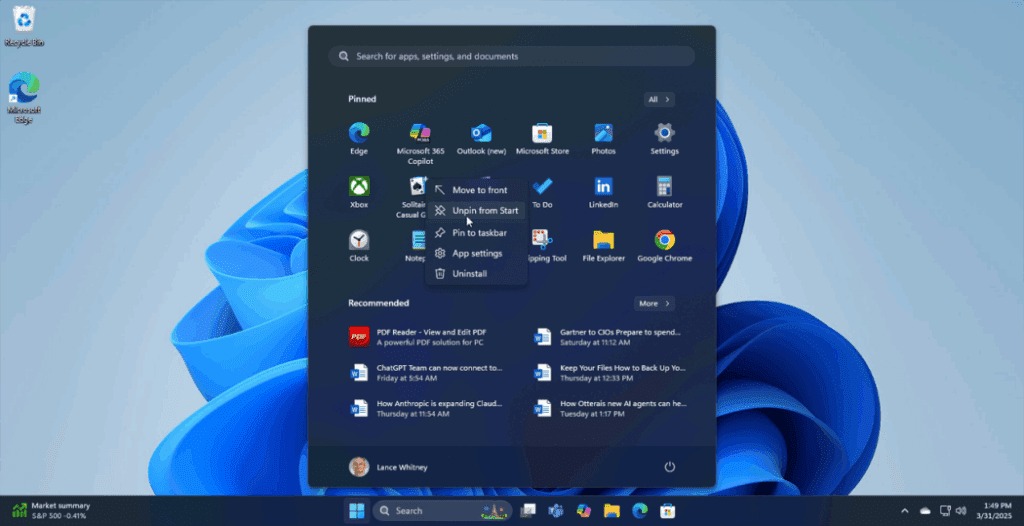Select Unpin from Start in context menu
Screen dimensions: 1024x526
[484, 211]
